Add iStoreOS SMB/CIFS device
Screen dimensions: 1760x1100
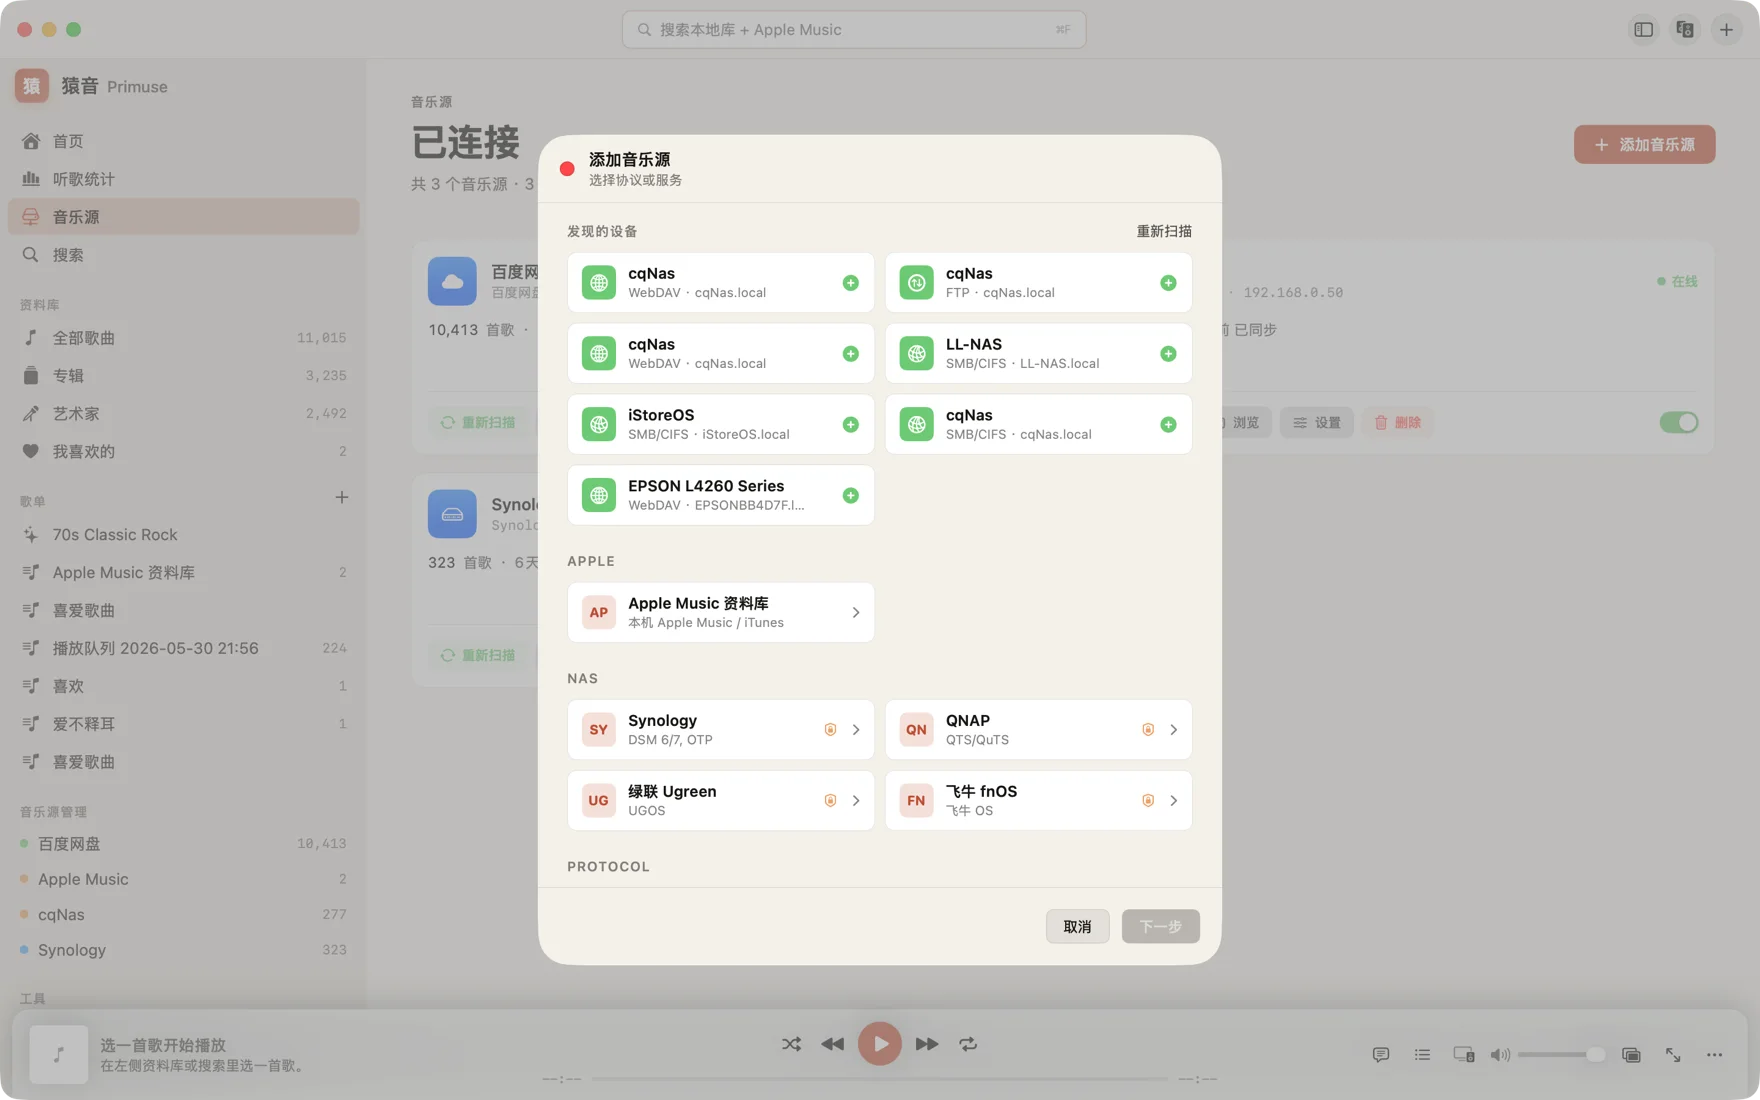click(x=850, y=425)
